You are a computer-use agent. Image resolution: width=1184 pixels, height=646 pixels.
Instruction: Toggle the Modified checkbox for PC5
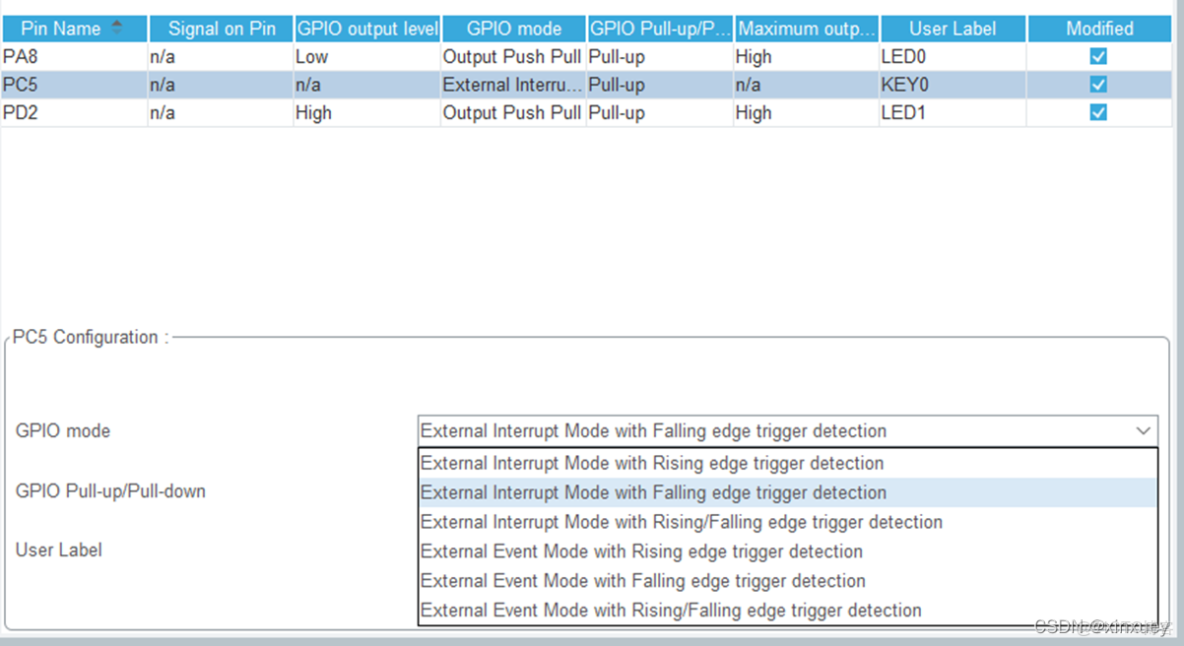tap(1099, 85)
